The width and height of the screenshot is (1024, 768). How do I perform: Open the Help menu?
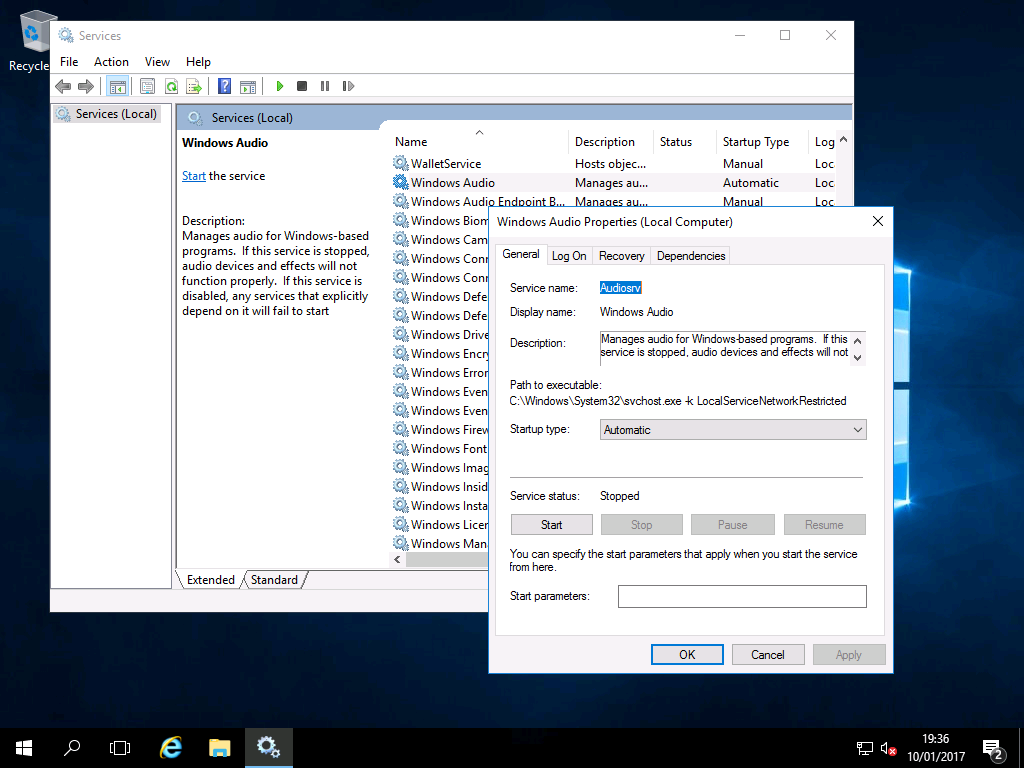click(198, 62)
